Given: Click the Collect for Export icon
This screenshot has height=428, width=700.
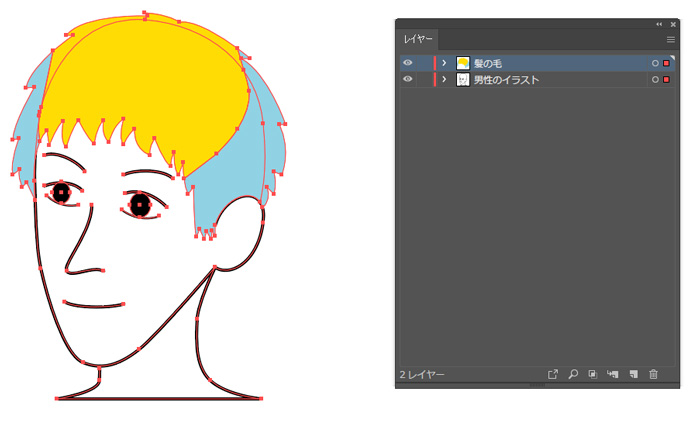Looking at the screenshot, I should click(x=553, y=374).
